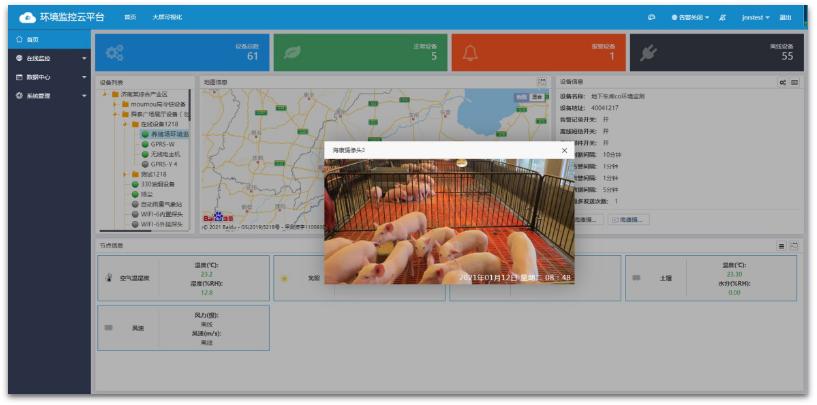Viewport: 817px width, 405px height.
Task: Click the right-hand button under device info
Action: [x=628, y=220]
